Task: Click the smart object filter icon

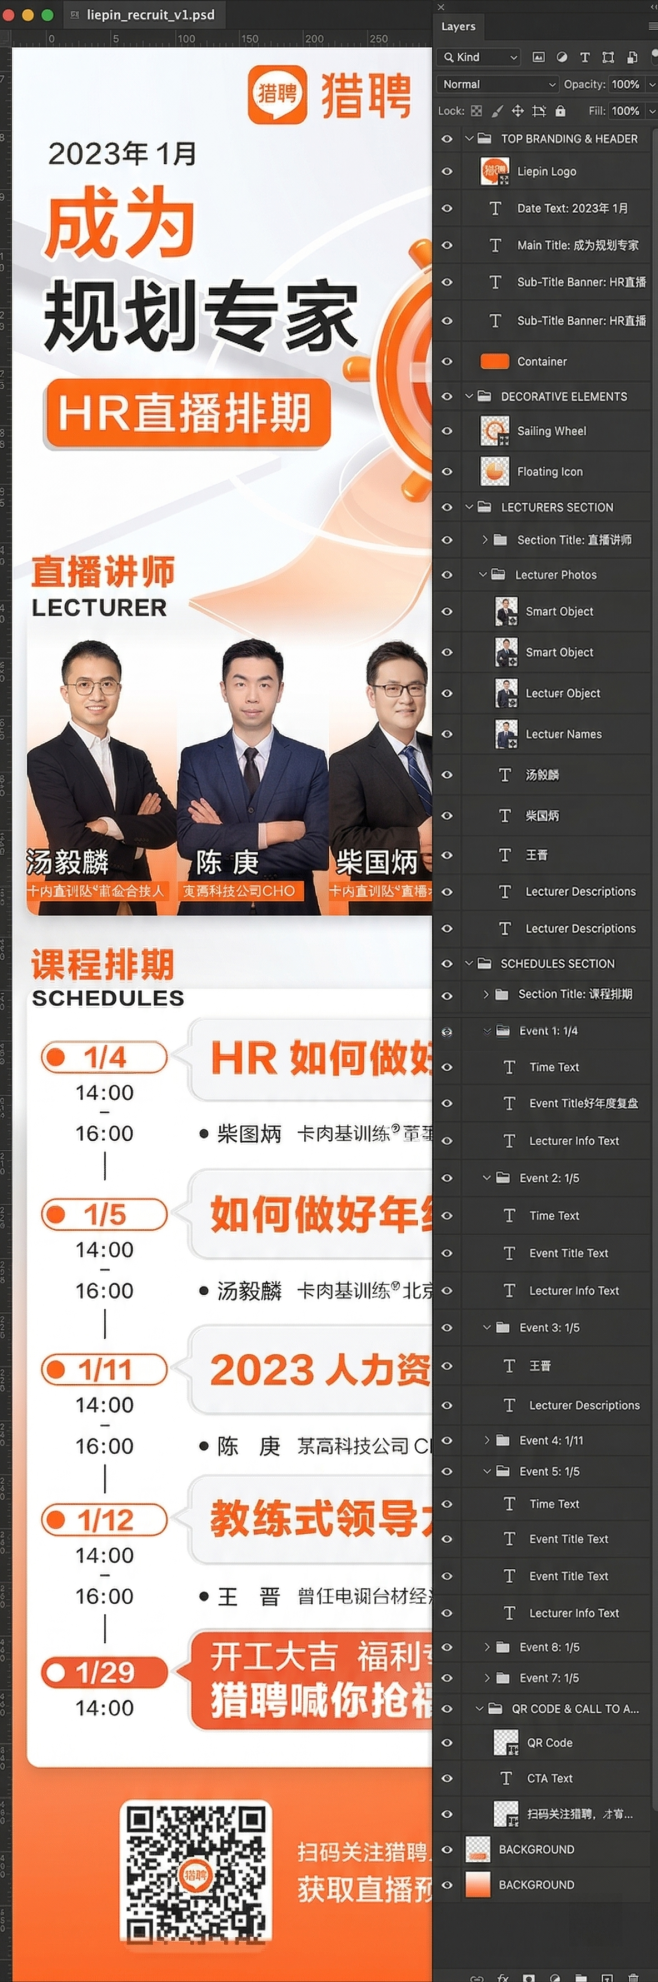Action: (631, 57)
